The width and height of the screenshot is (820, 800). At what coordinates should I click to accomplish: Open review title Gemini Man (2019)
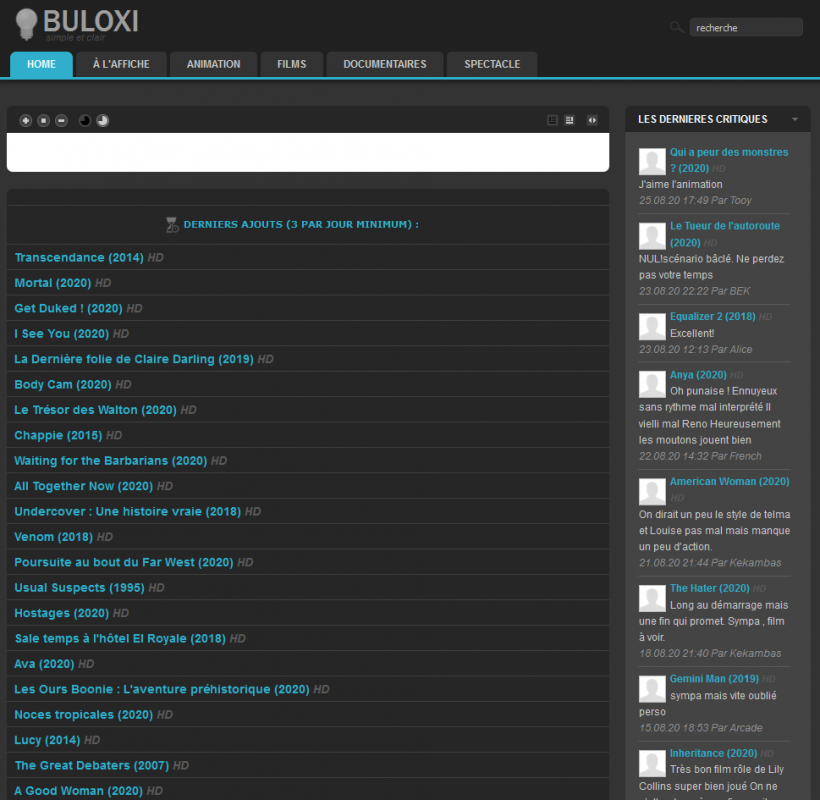click(714, 679)
